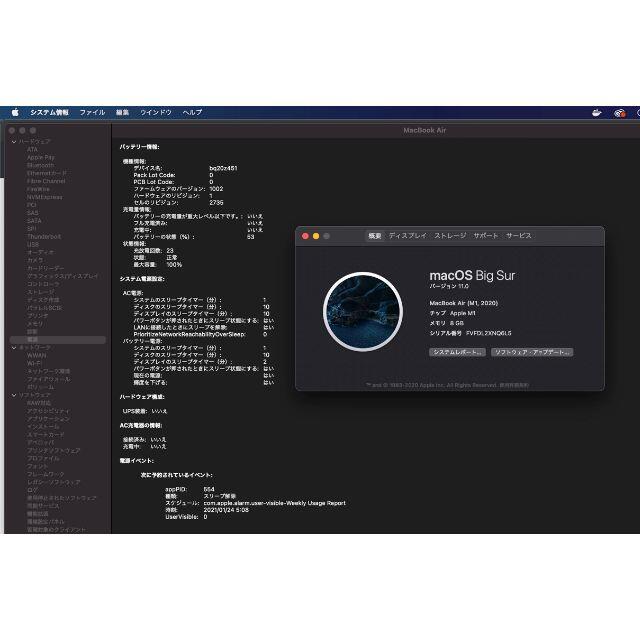Select SAS in the sidebar
This screenshot has height=640, width=640.
(x=33, y=213)
